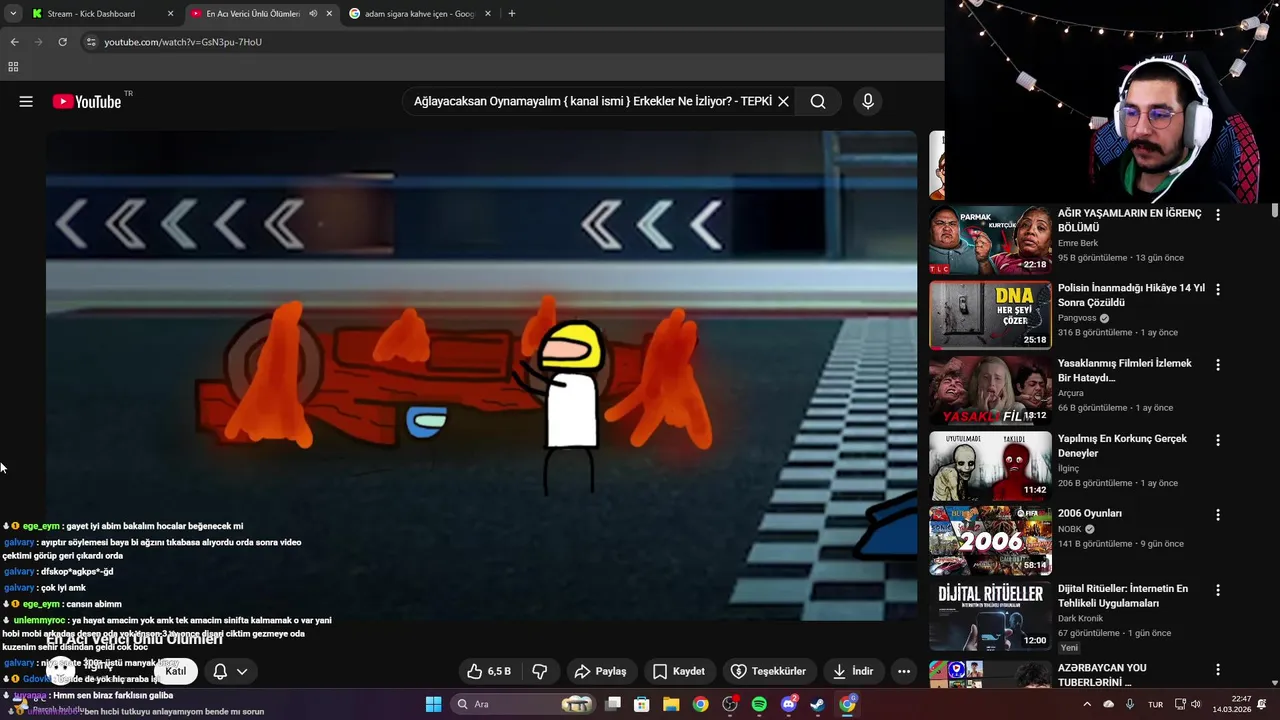Click the video player to pause
The height and width of the screenshot is (720, 1280).
coord(481,375)
